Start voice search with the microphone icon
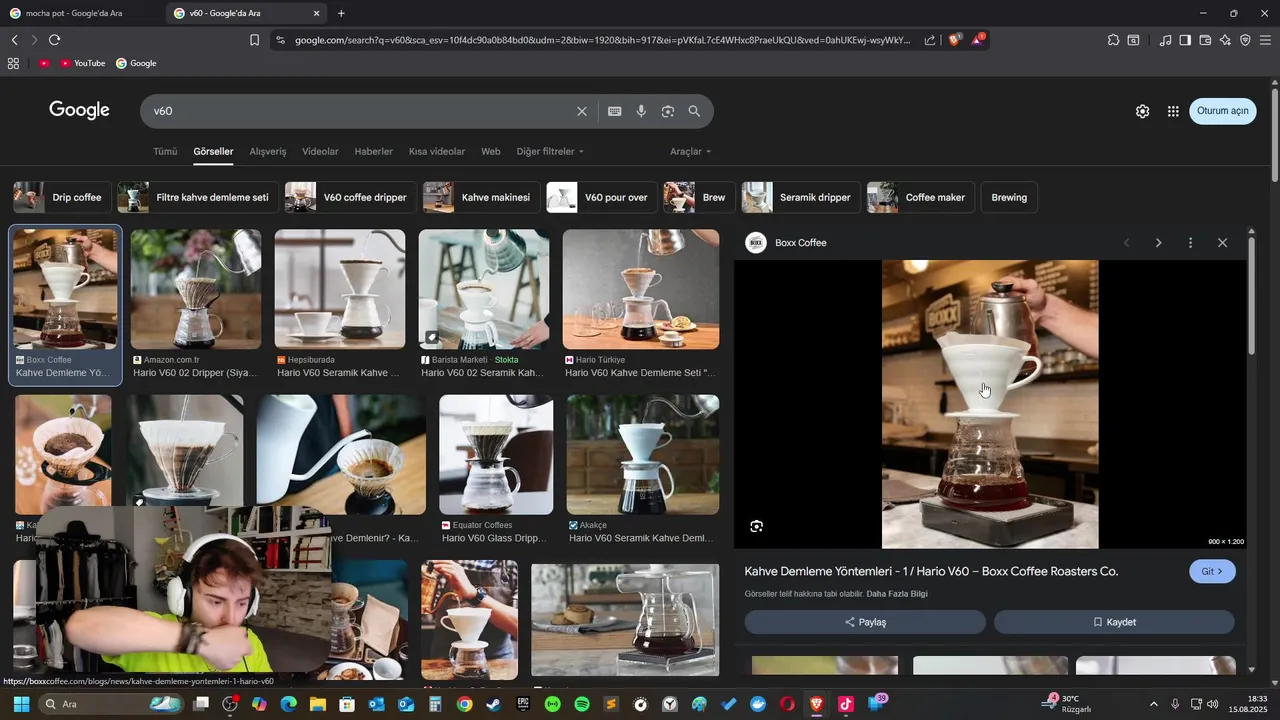The height and width of the screenshot is (720, 1280). pos(641,111)
